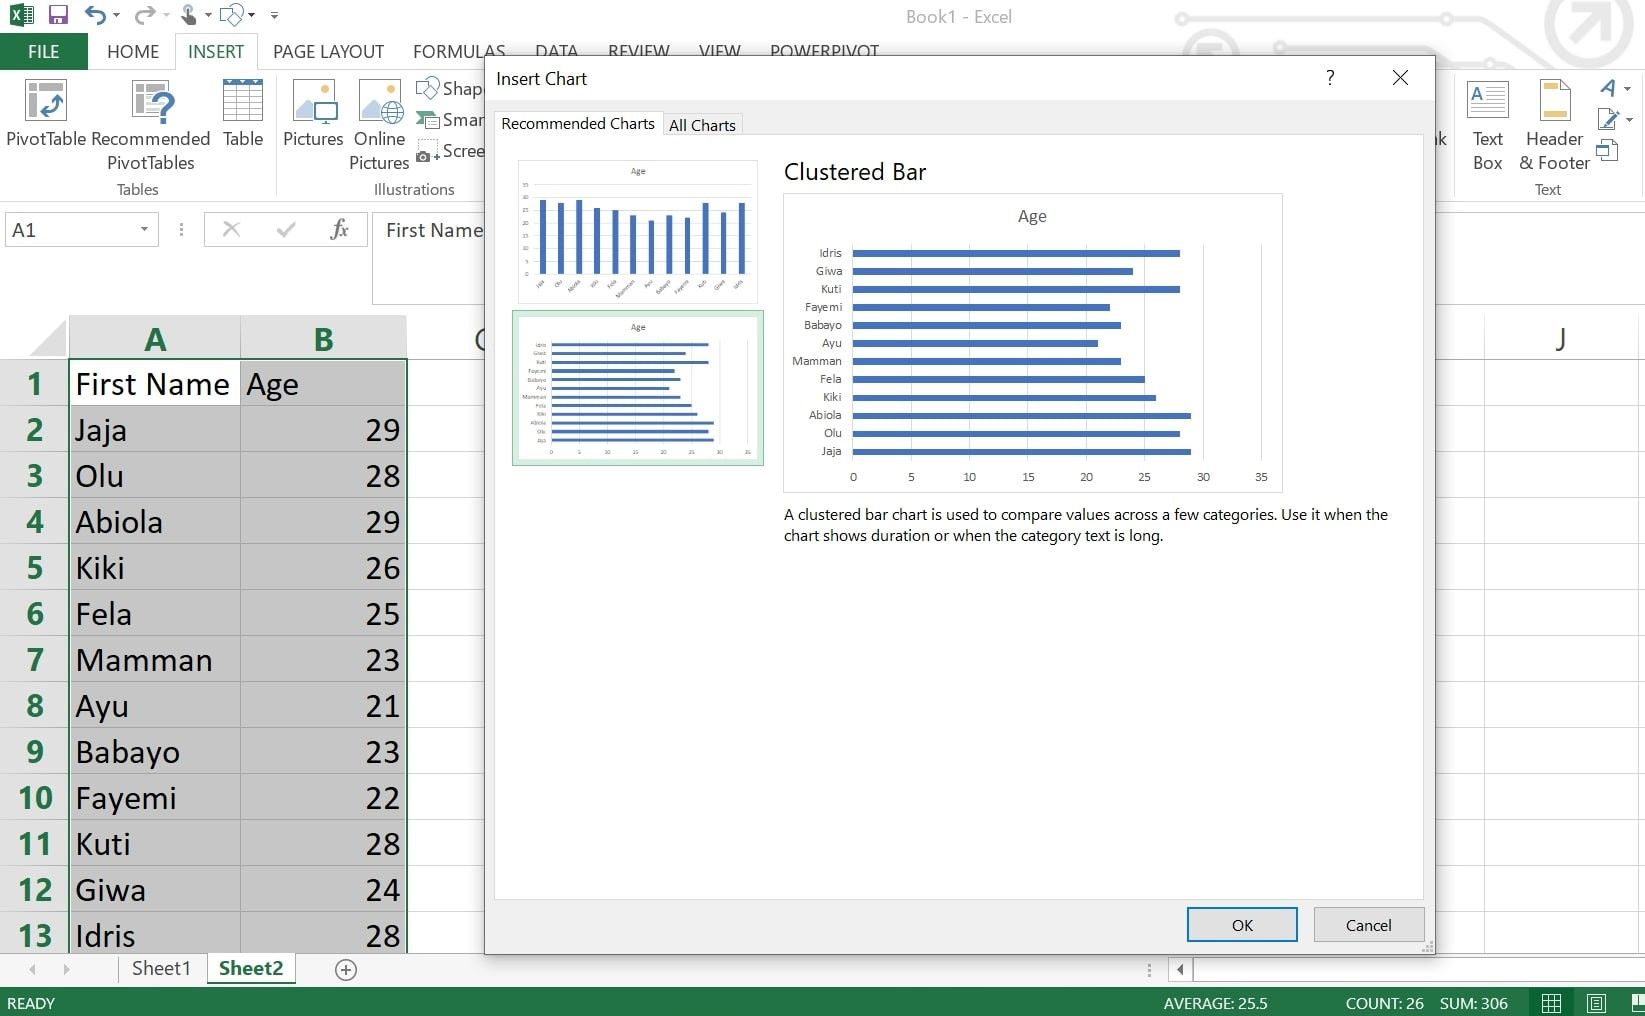
Task: Select Normal view button in status bar
Action: click(1551, 1003)
